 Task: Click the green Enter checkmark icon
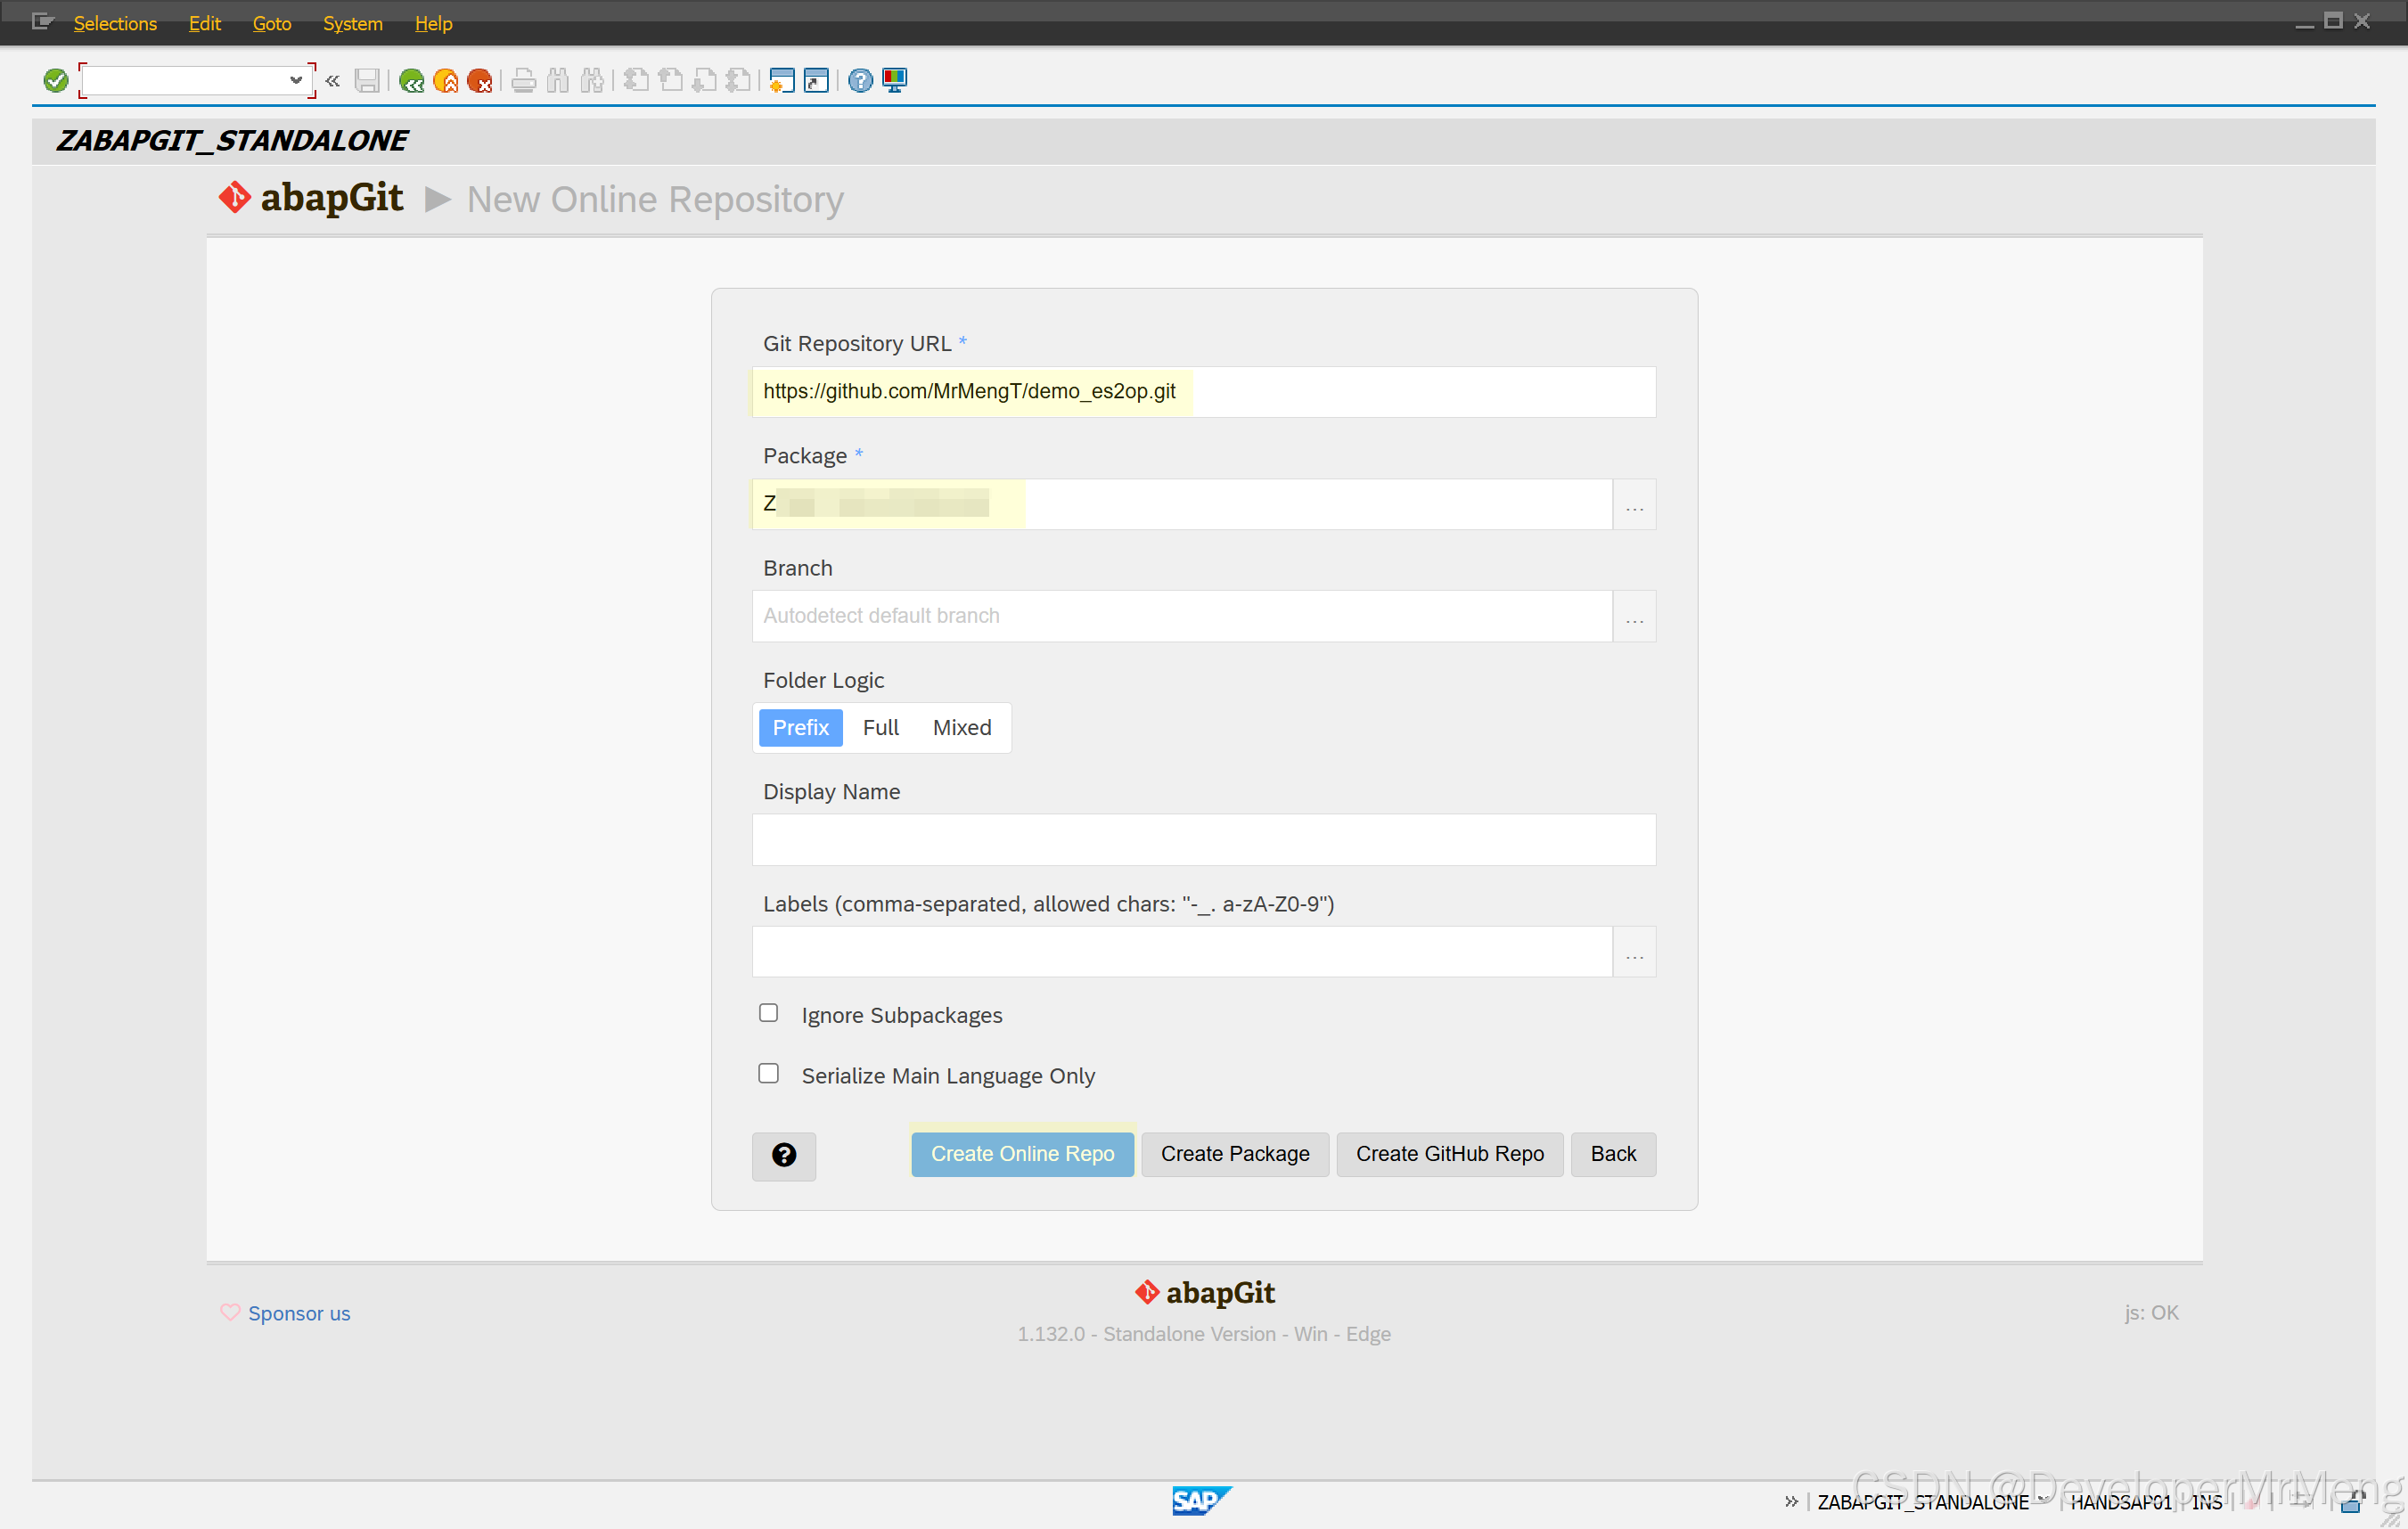(x=56, y=80)
